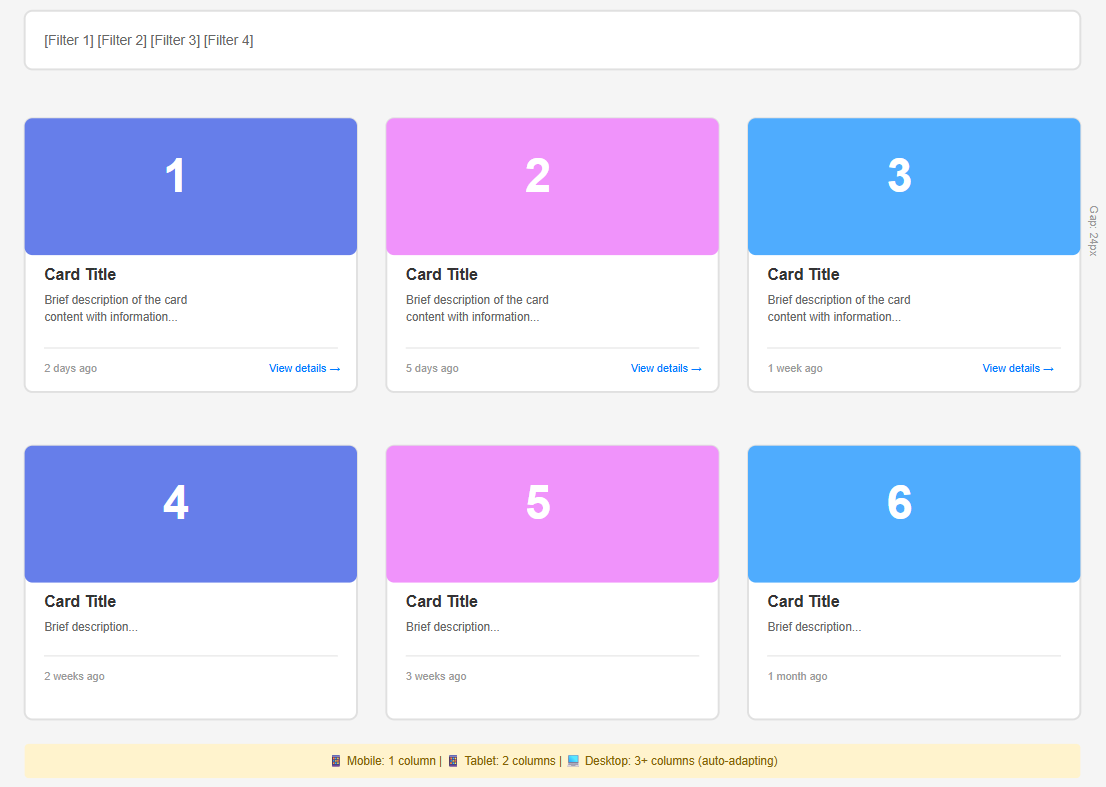The height and width of the screenshot is (787, 1106).
Task: Open View details on card 3
Action: pos(1018,368)
